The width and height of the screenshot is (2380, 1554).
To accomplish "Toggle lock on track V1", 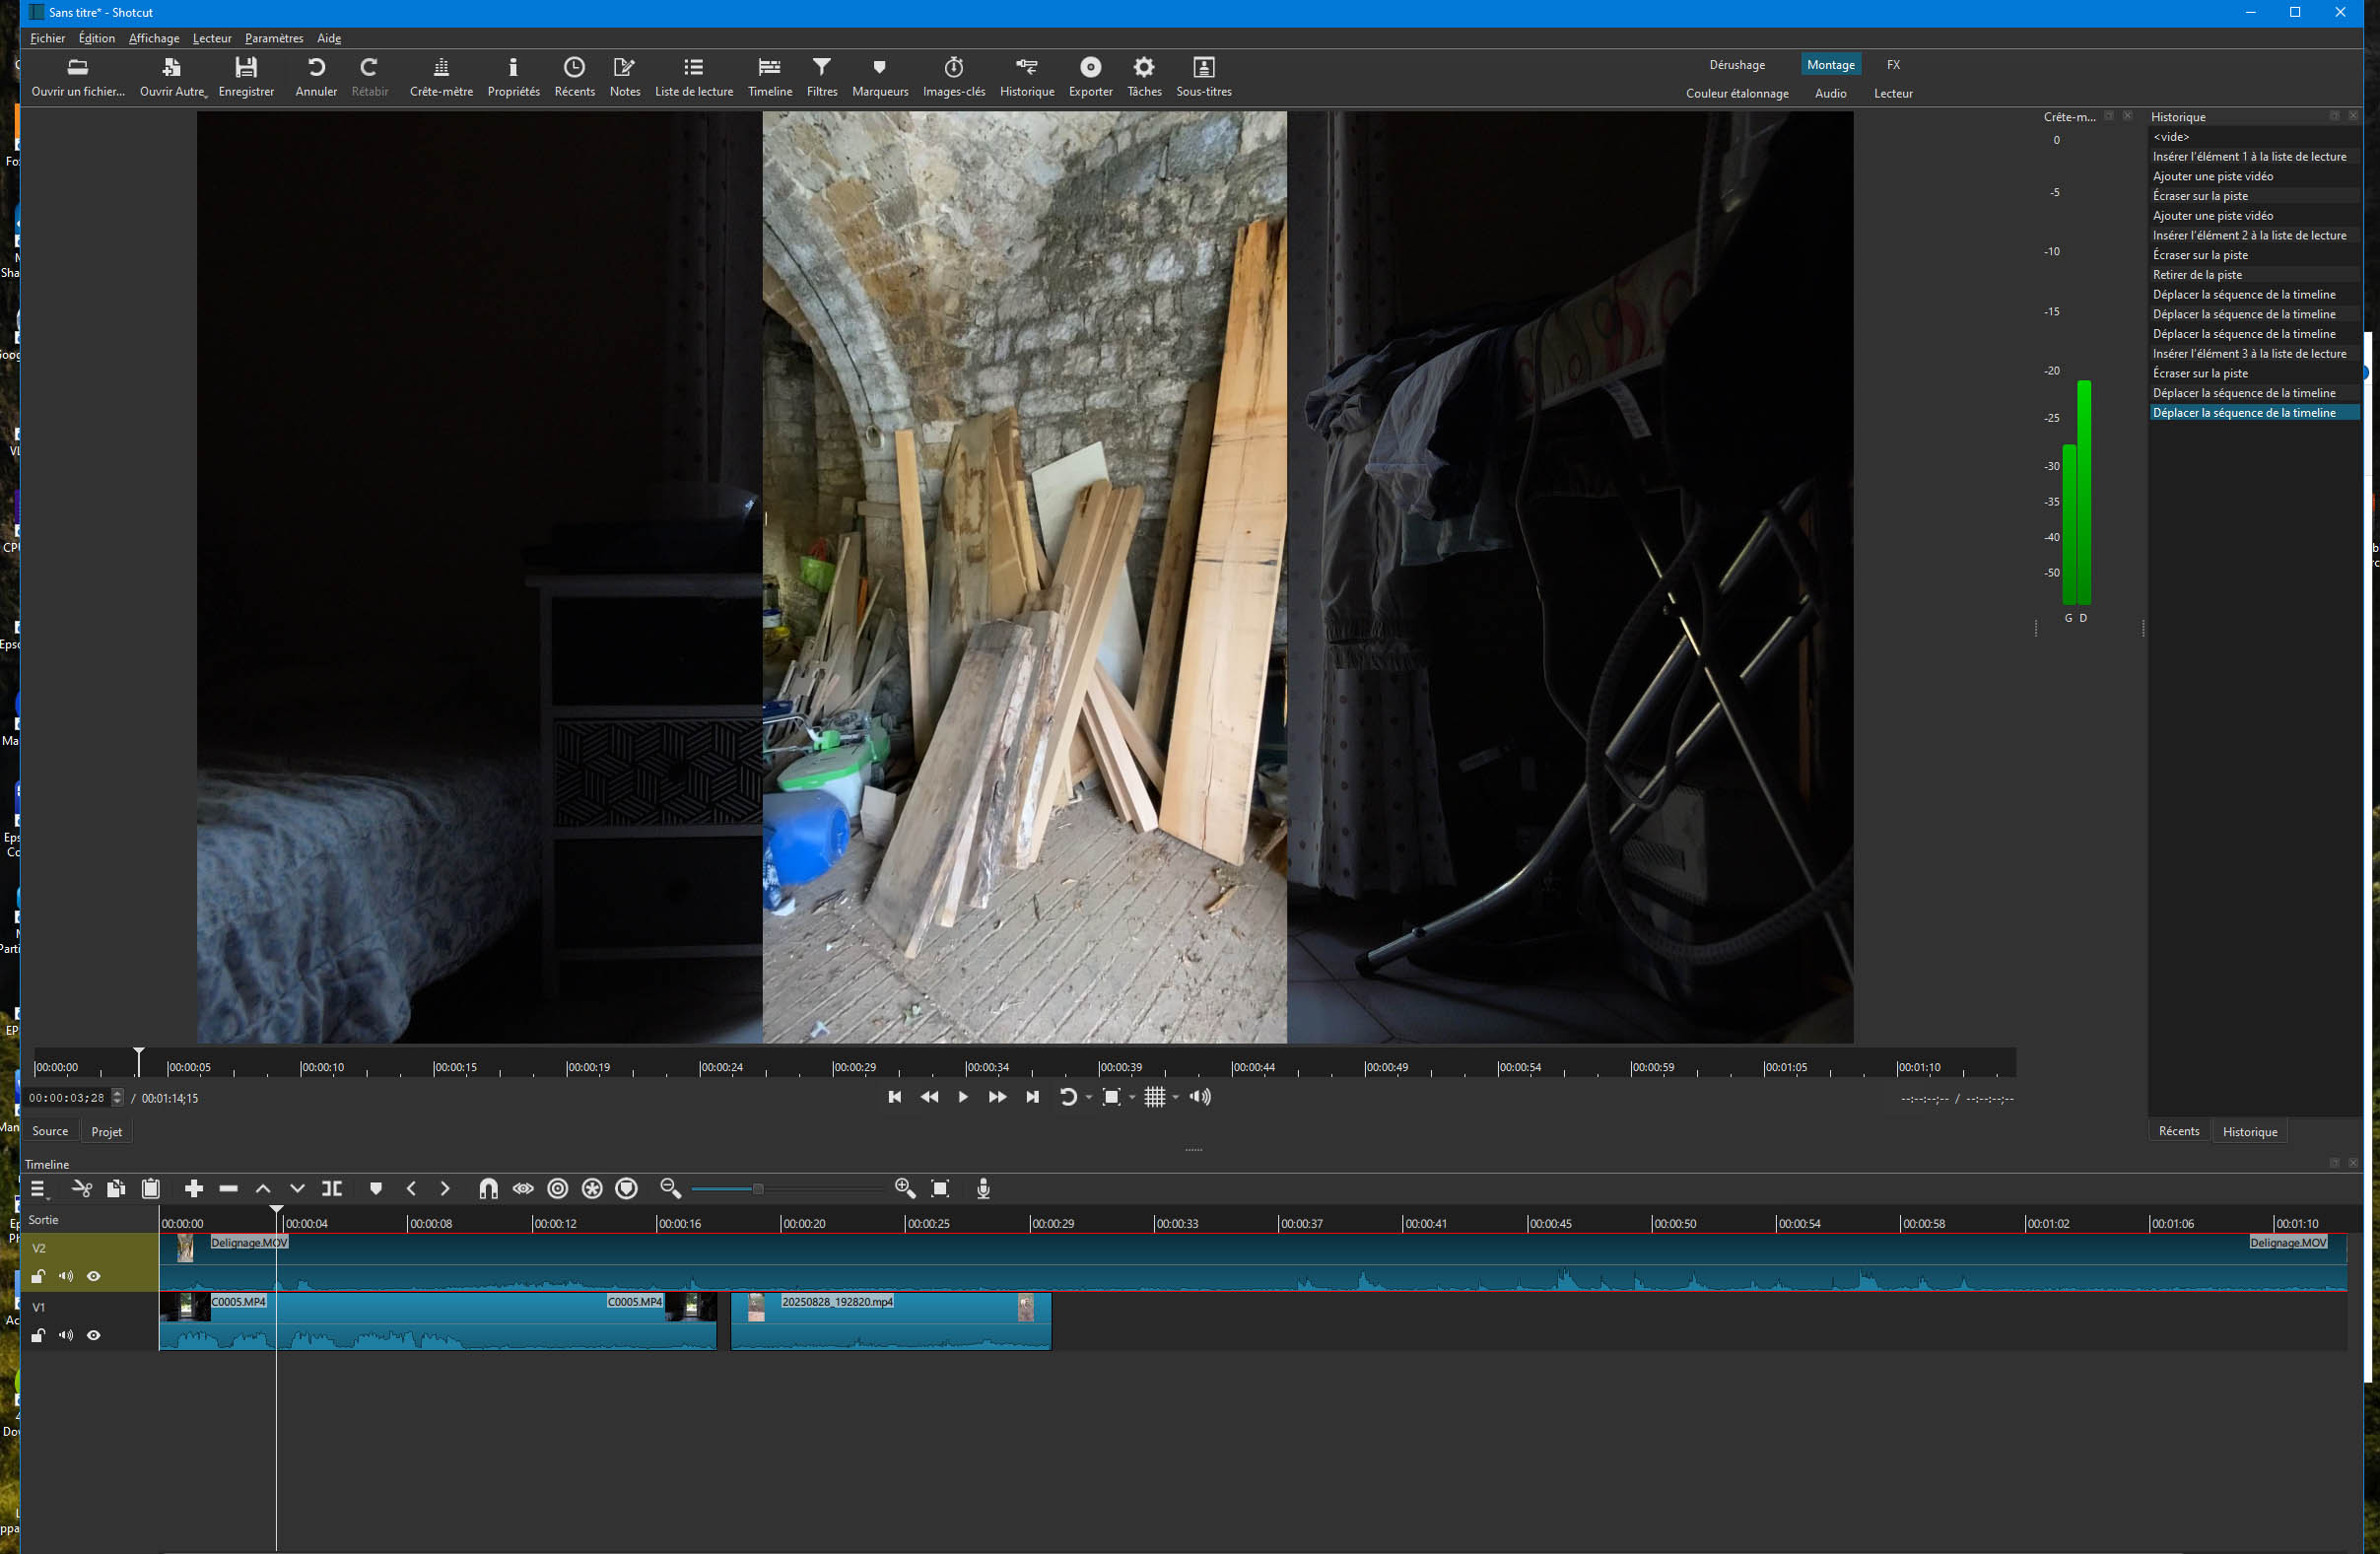I will click(x=38, y=1335).
